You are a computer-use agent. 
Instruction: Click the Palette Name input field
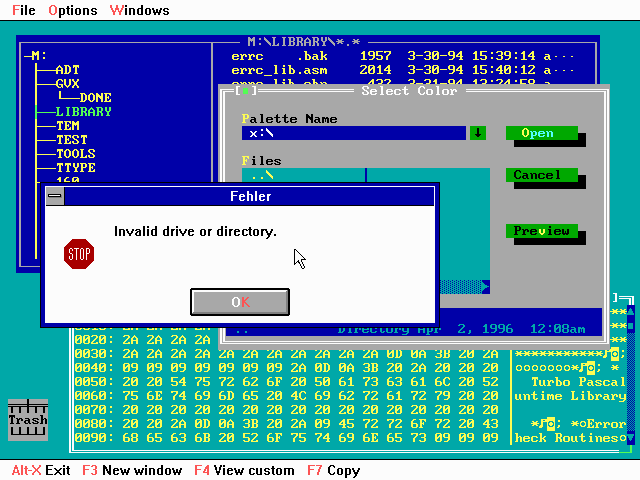(354, 133)
